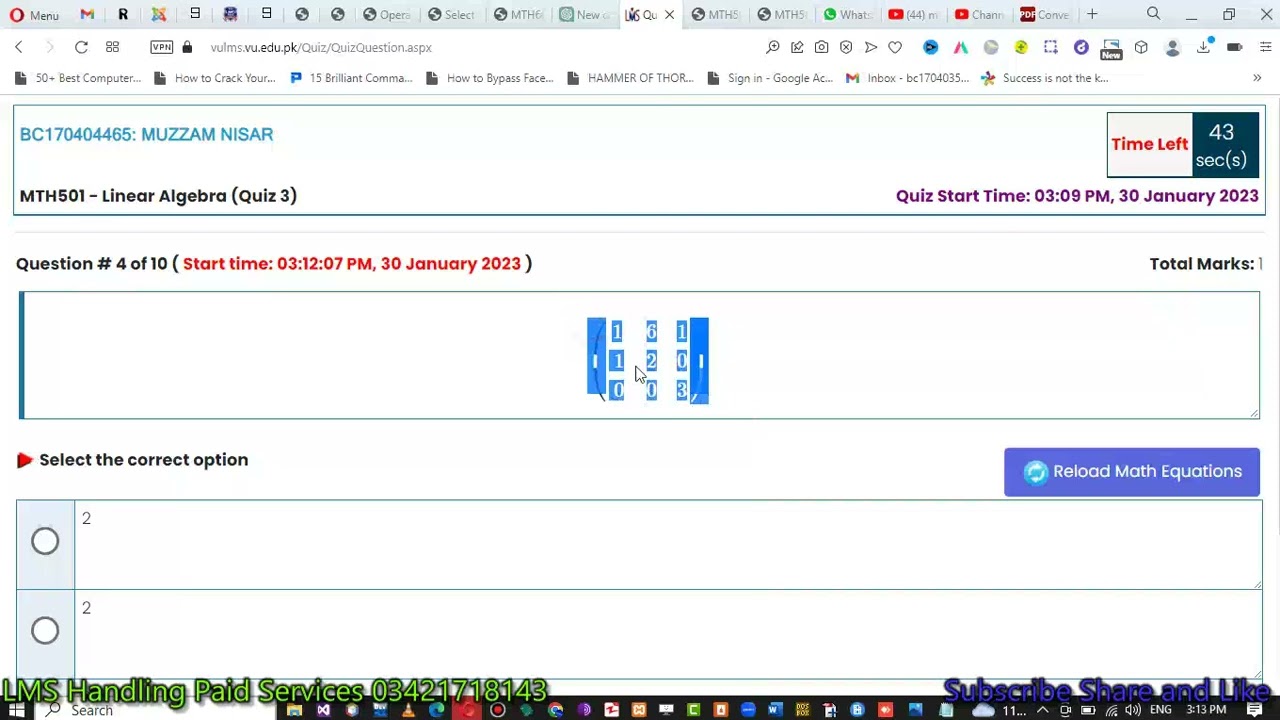Click the student name MUZZAM NISAR
This screenshot has width=1280, height=720.
click(207, 134)
